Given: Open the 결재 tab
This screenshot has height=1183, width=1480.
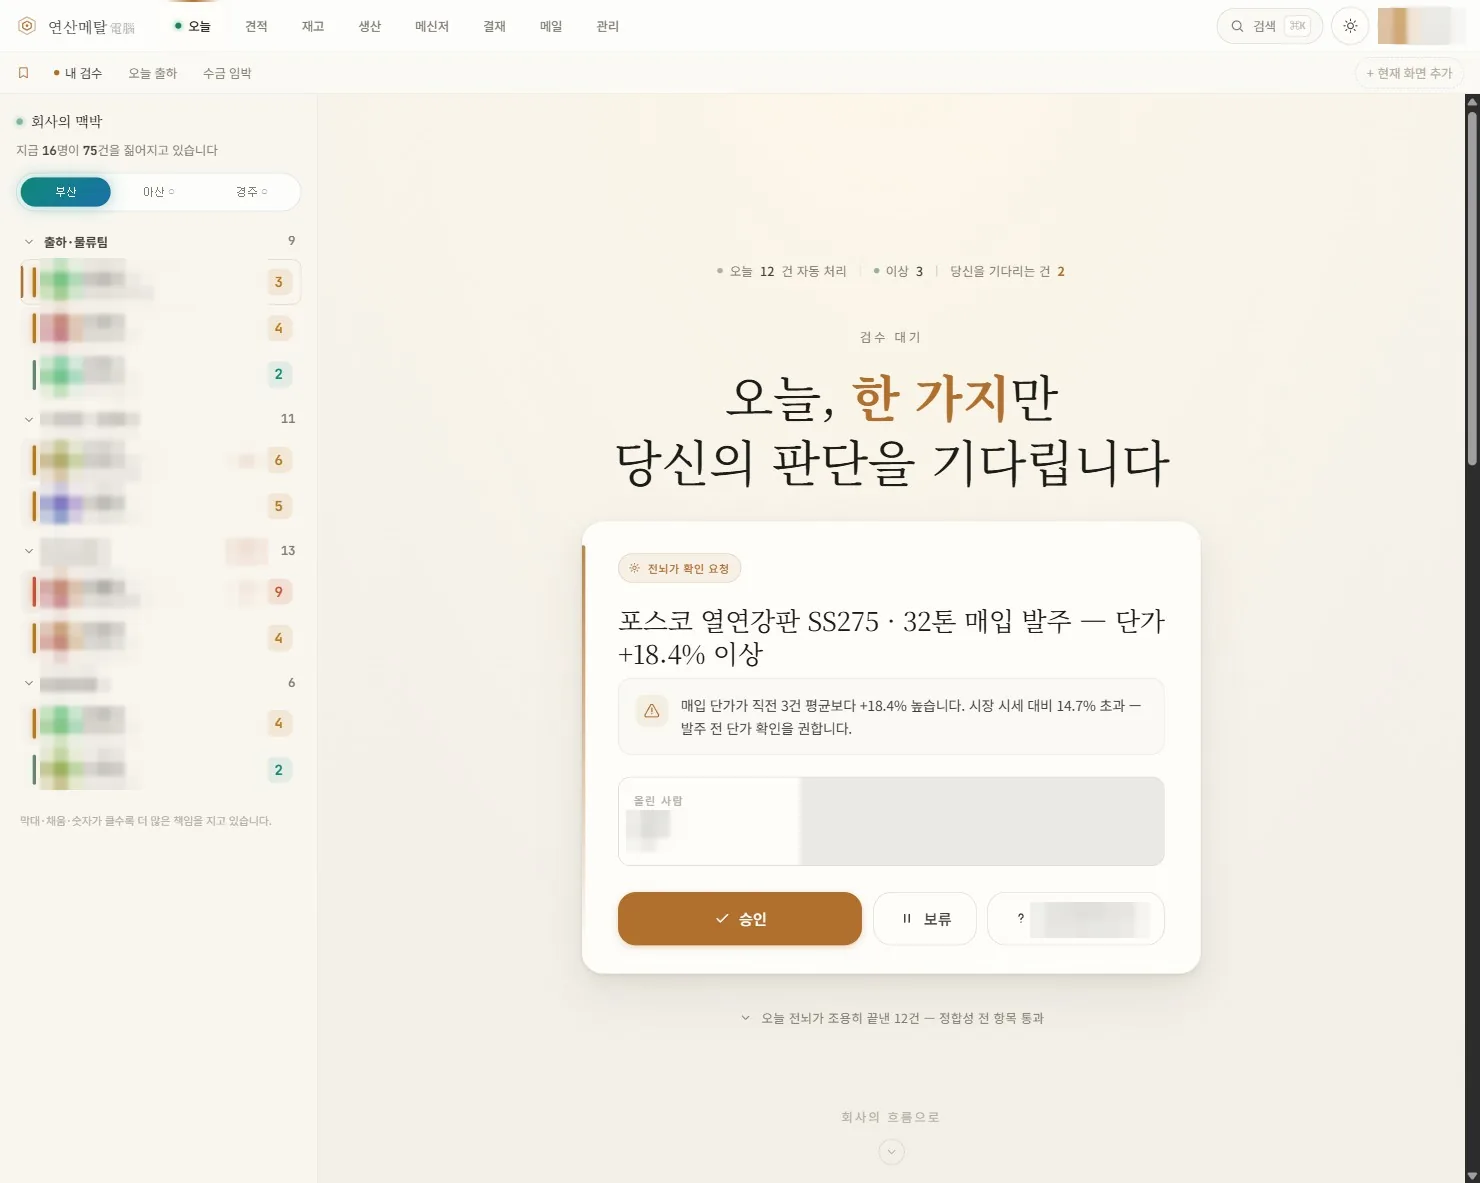Looking at the screenshot, I should [x=494, y=26].
